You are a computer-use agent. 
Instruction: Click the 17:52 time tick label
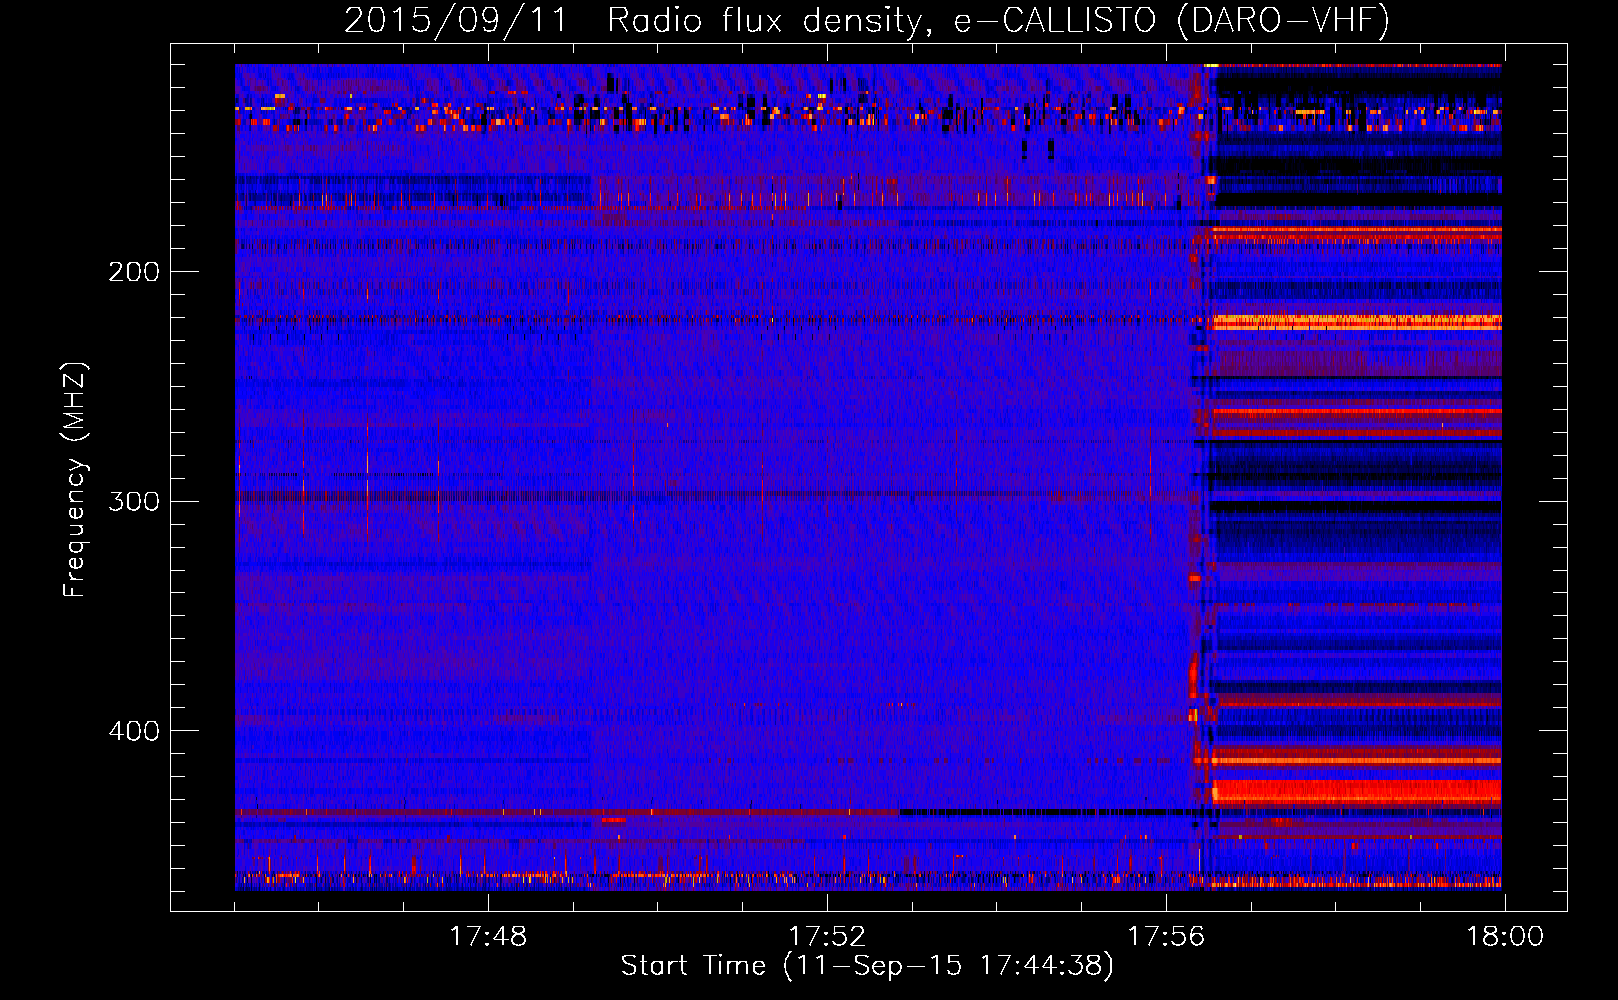pyautogui.click(x=827, y=937)
